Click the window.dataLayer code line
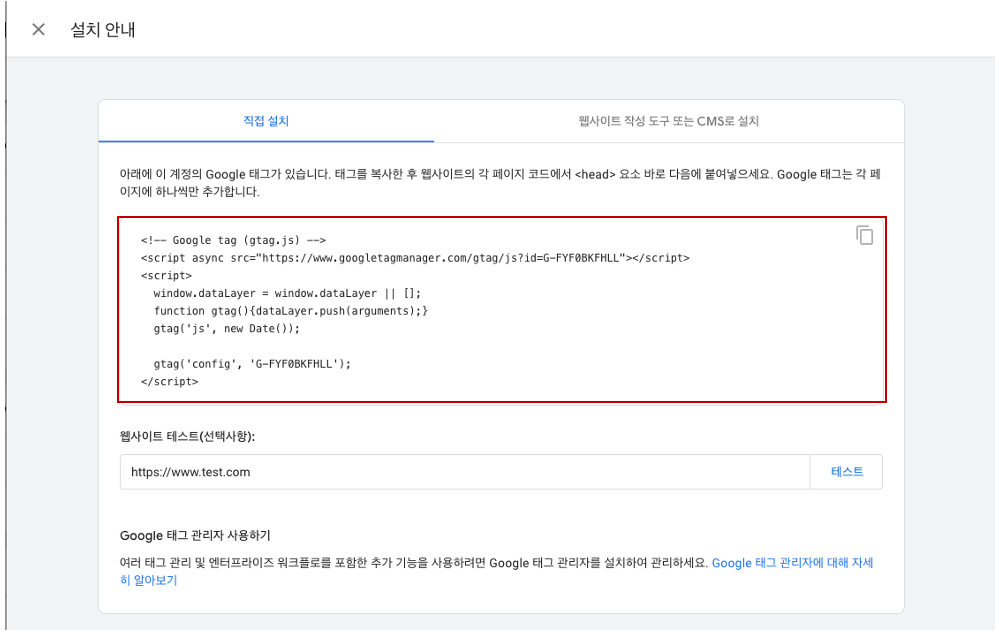This screenshot has width=999, height=635. click(287, 293)
